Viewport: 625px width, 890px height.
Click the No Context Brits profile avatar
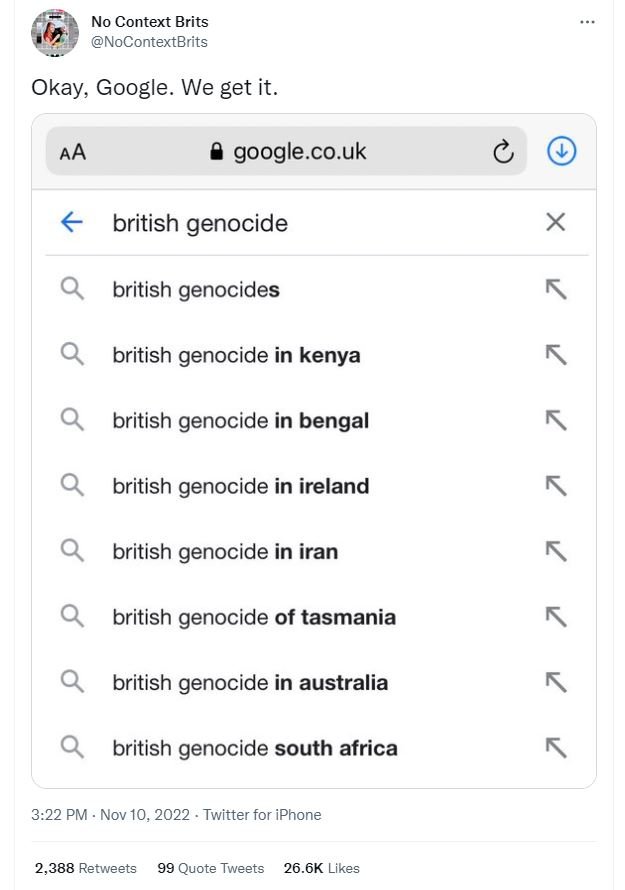coord(55,33)
